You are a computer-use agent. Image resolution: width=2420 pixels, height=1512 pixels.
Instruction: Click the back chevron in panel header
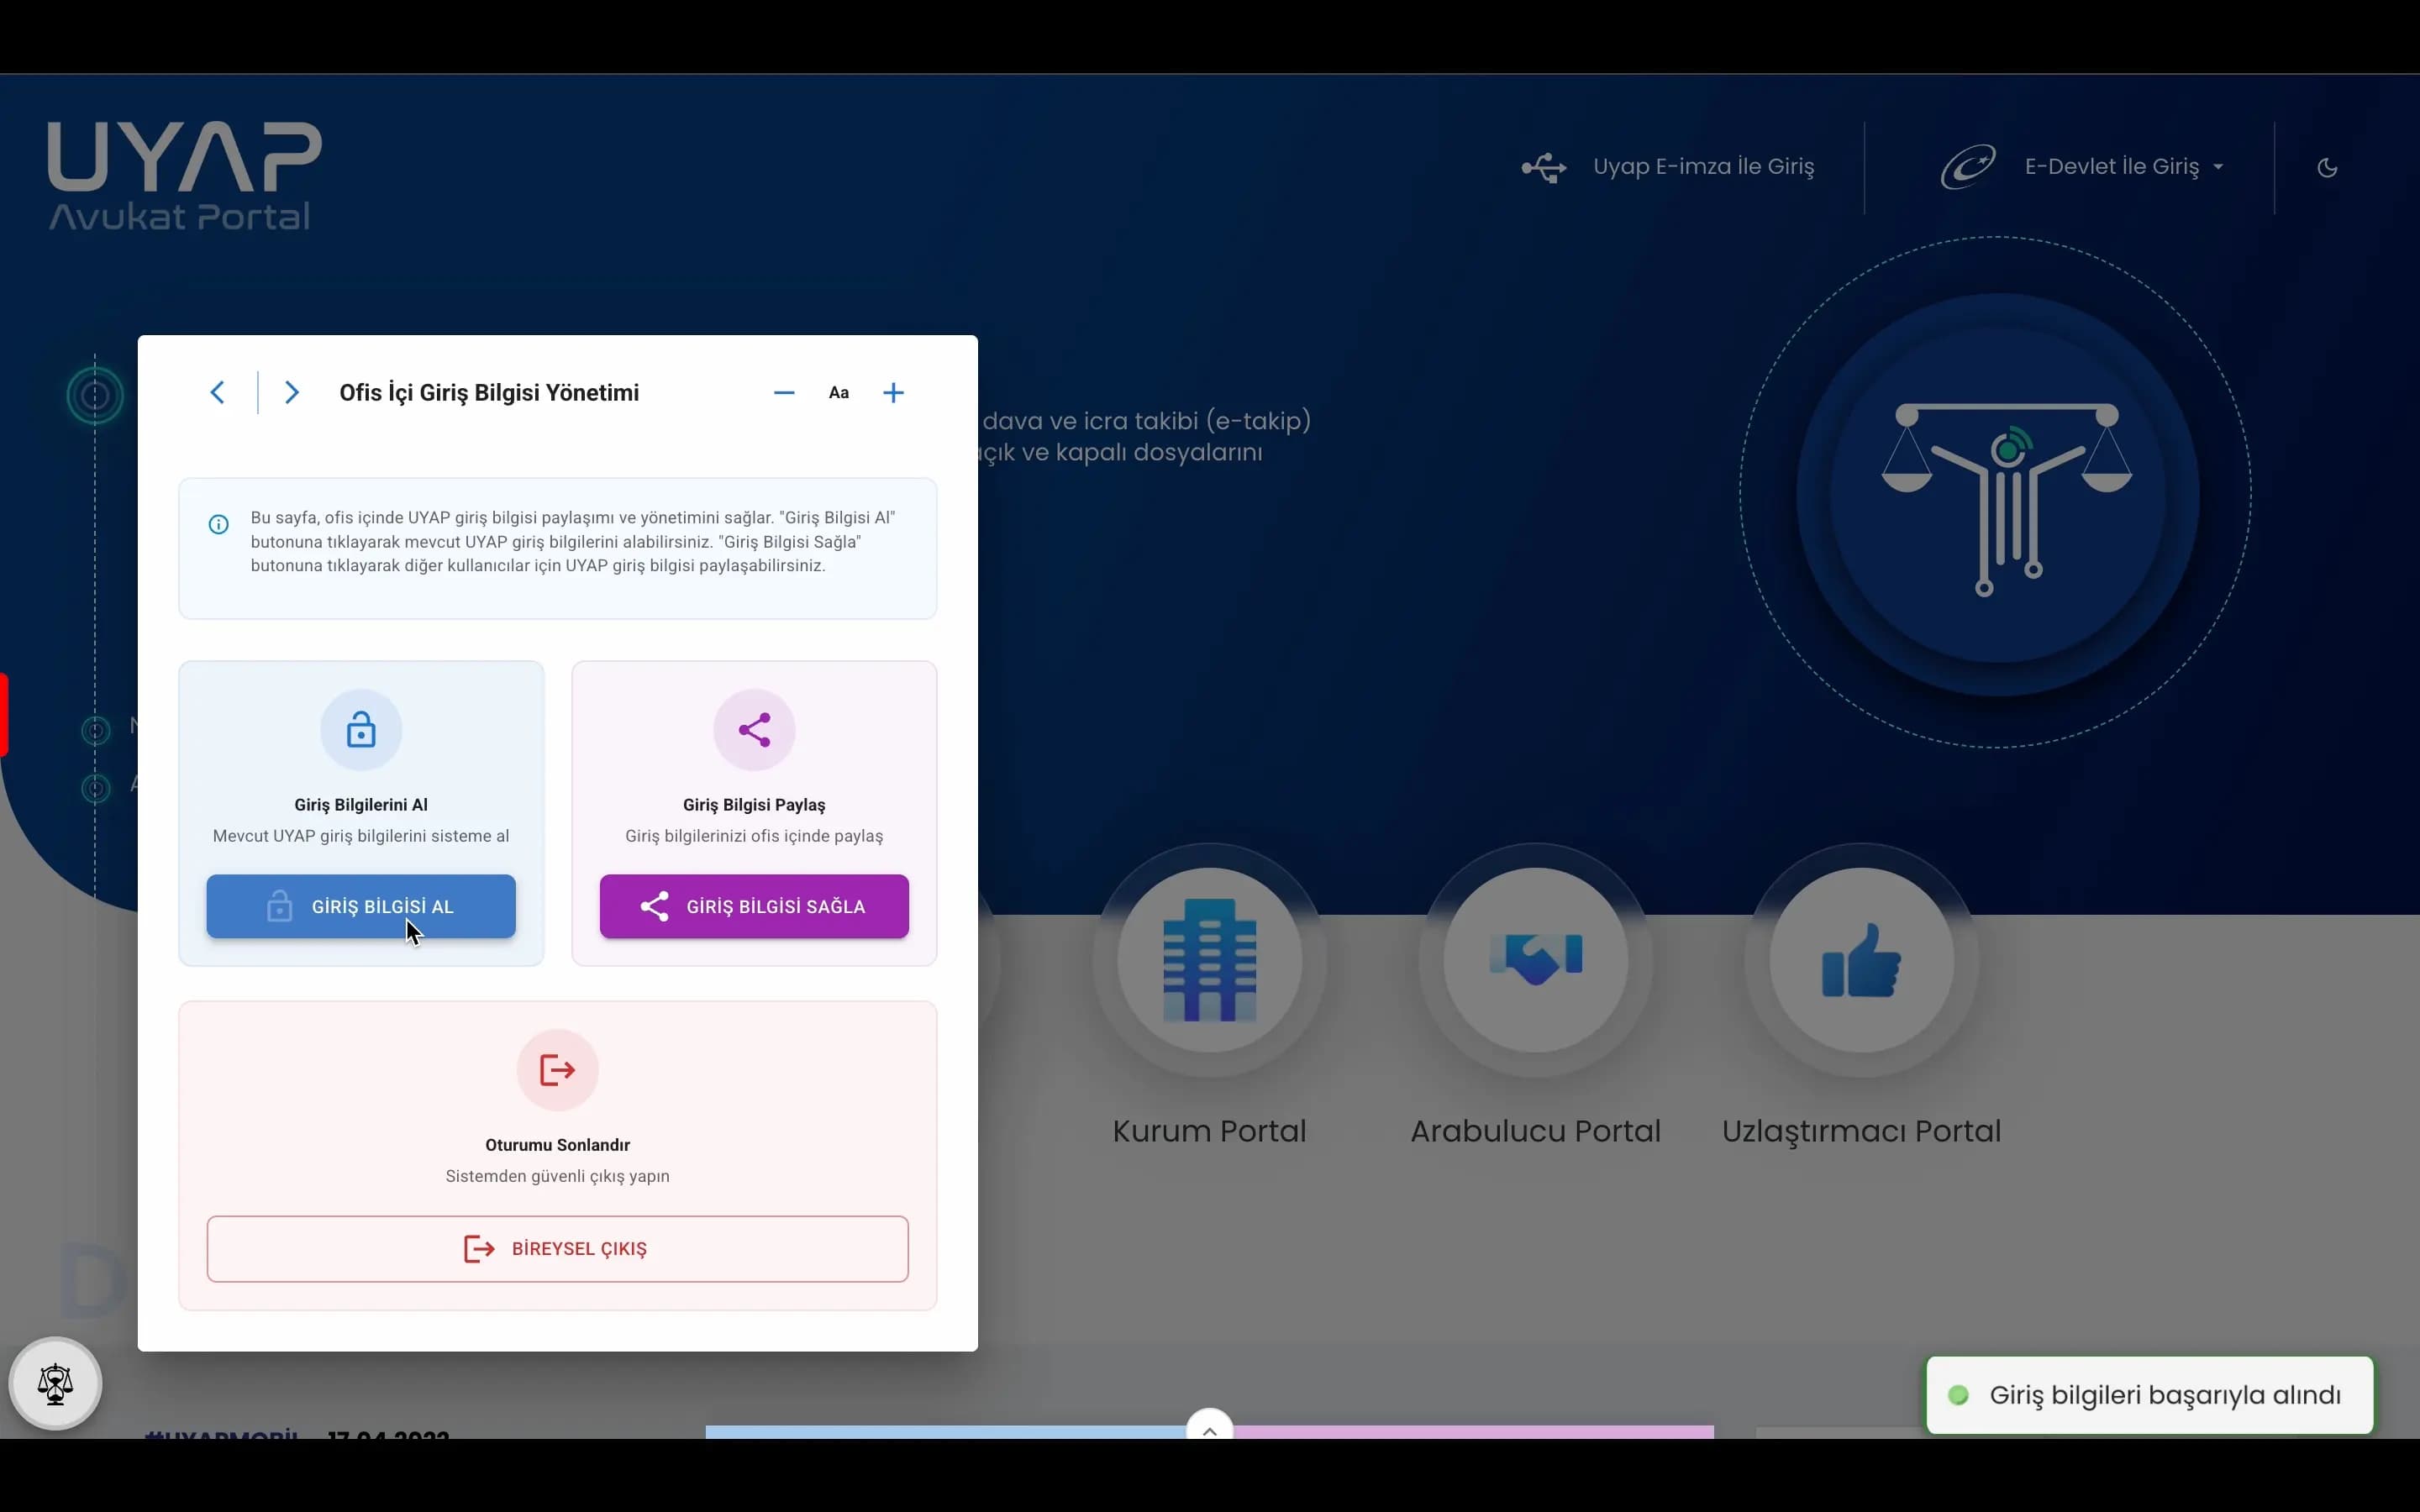[x=217, y=392]
